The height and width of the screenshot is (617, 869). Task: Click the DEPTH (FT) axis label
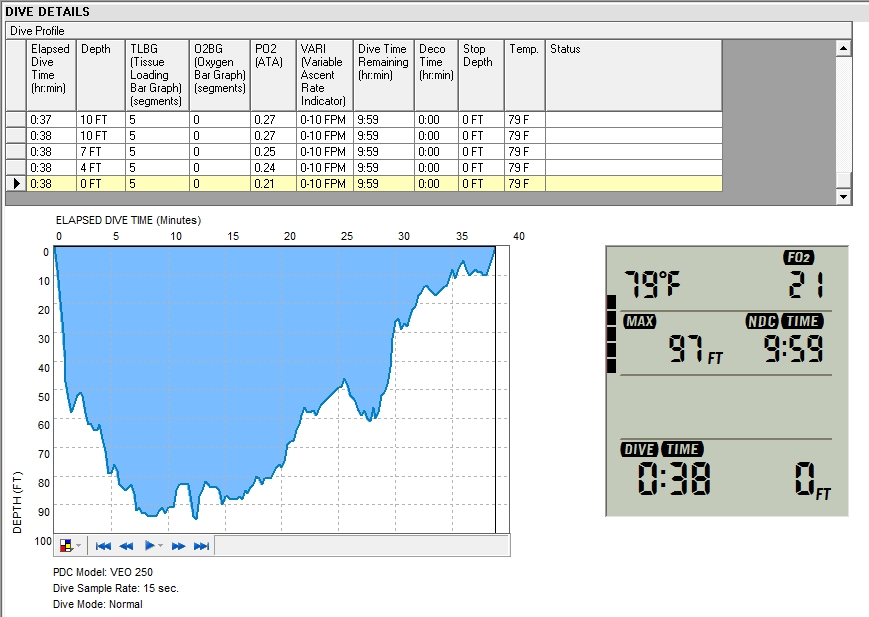pyautogui.click(x=17, y=502)
